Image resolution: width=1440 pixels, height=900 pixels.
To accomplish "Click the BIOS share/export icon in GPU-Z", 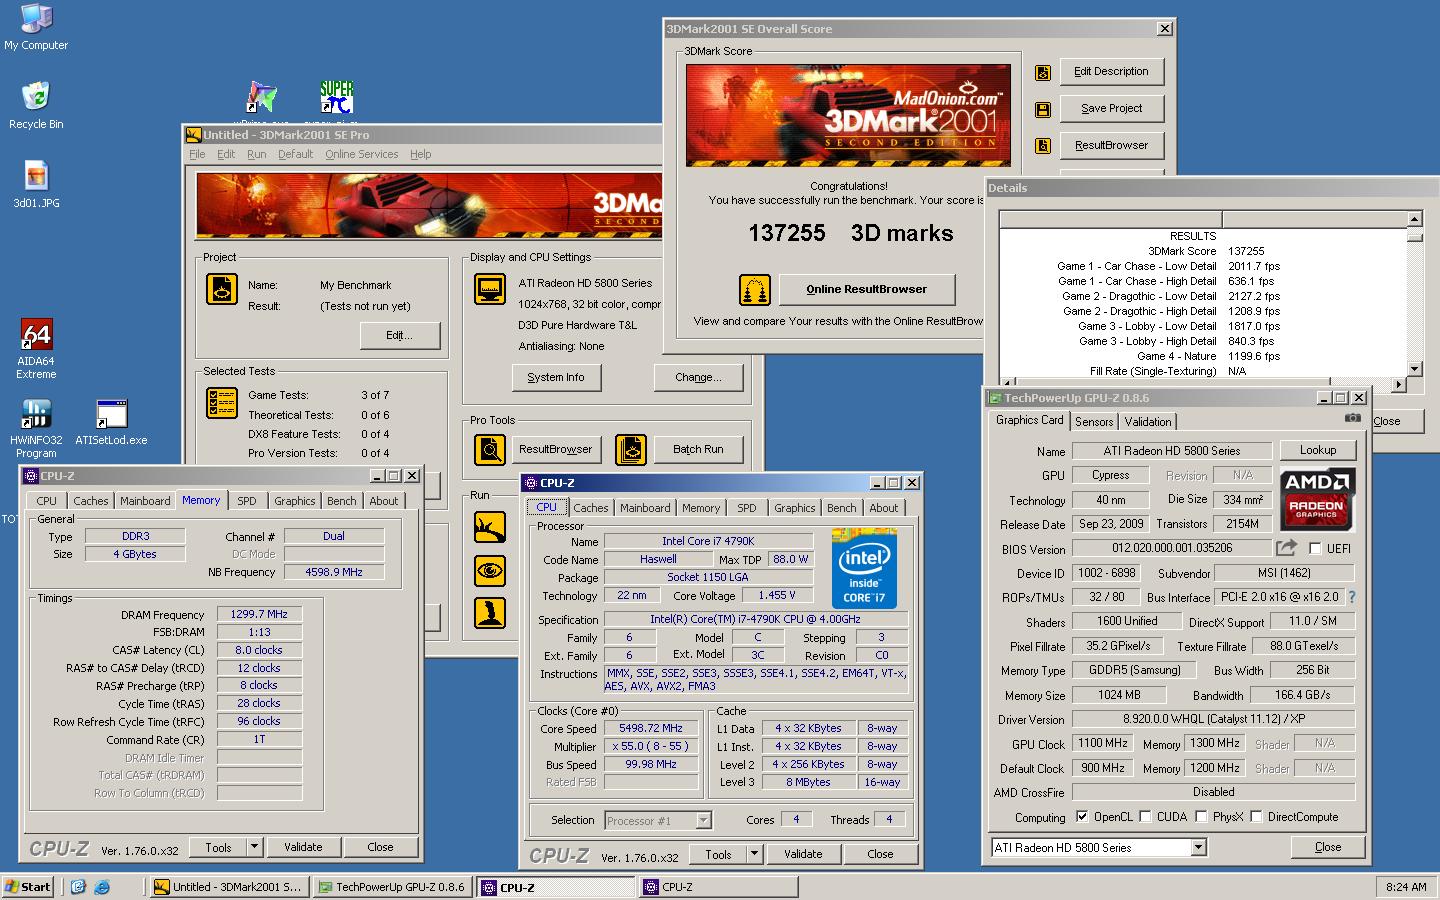I will 1286,548.
